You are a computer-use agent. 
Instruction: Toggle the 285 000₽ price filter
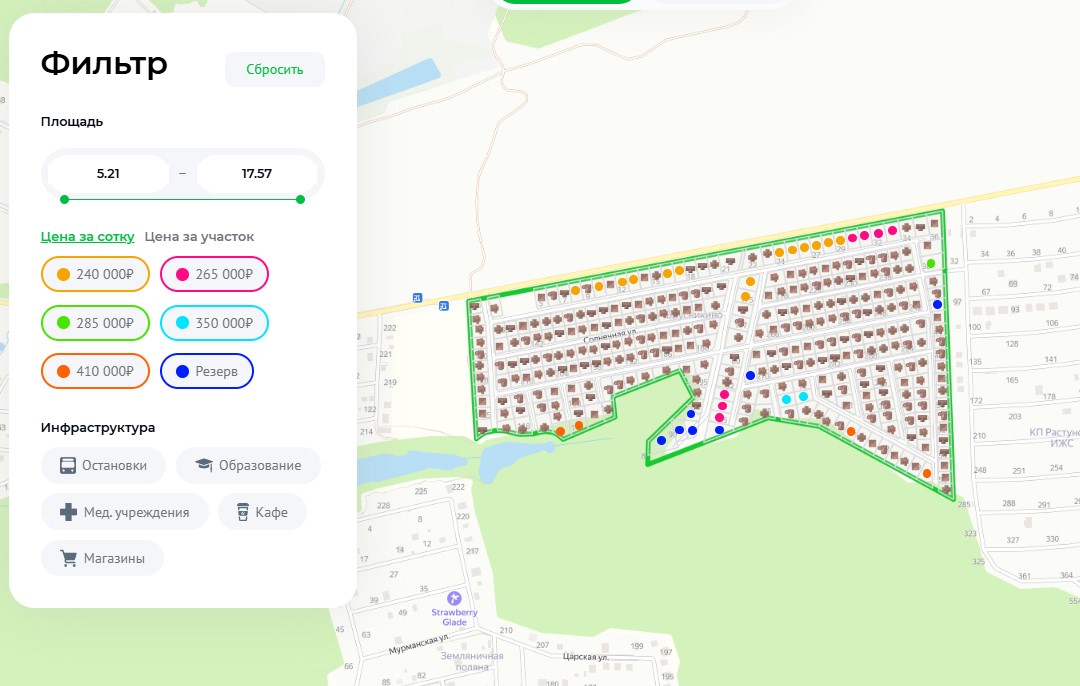(x=95, y=323)
